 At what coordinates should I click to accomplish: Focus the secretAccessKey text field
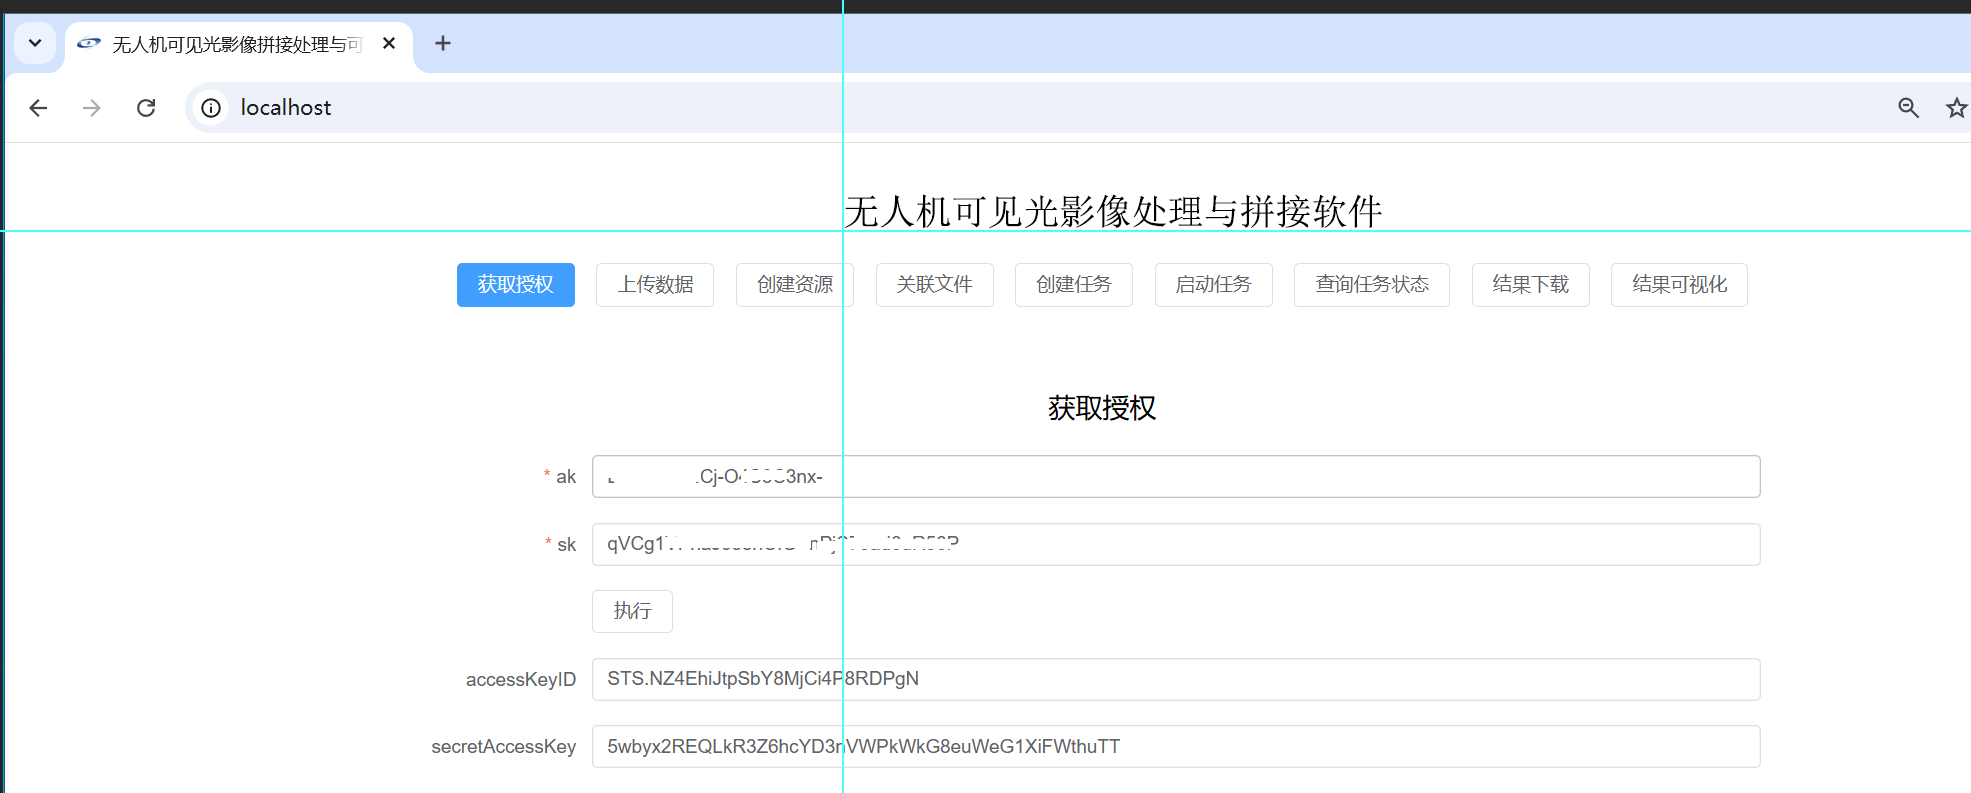point(1175,747)
